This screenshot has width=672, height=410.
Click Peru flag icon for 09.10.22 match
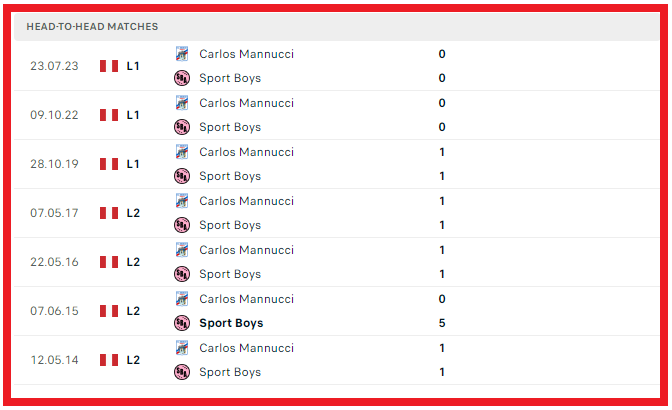coord(108,115)
